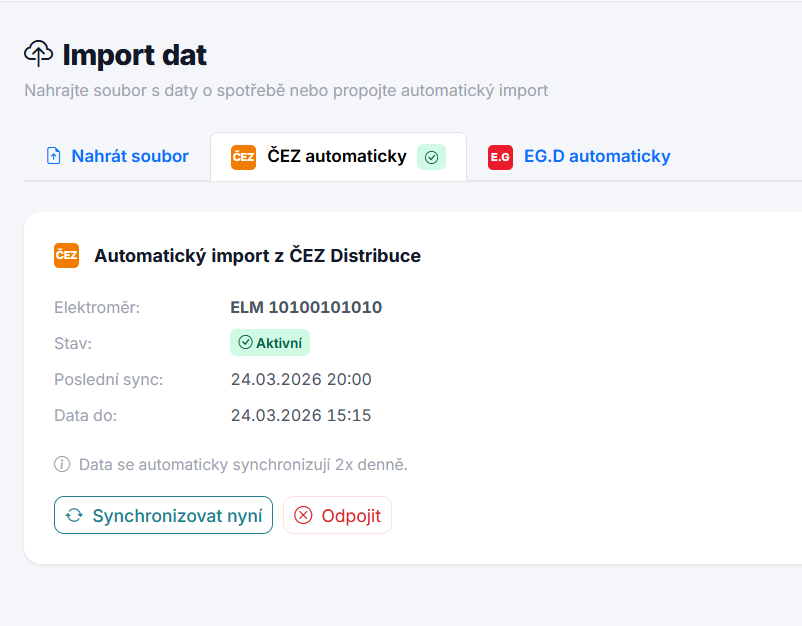Click the info icon before sync note
This screenshot has width=802, height=626.
pyautogui.click(x=62, y=464)
